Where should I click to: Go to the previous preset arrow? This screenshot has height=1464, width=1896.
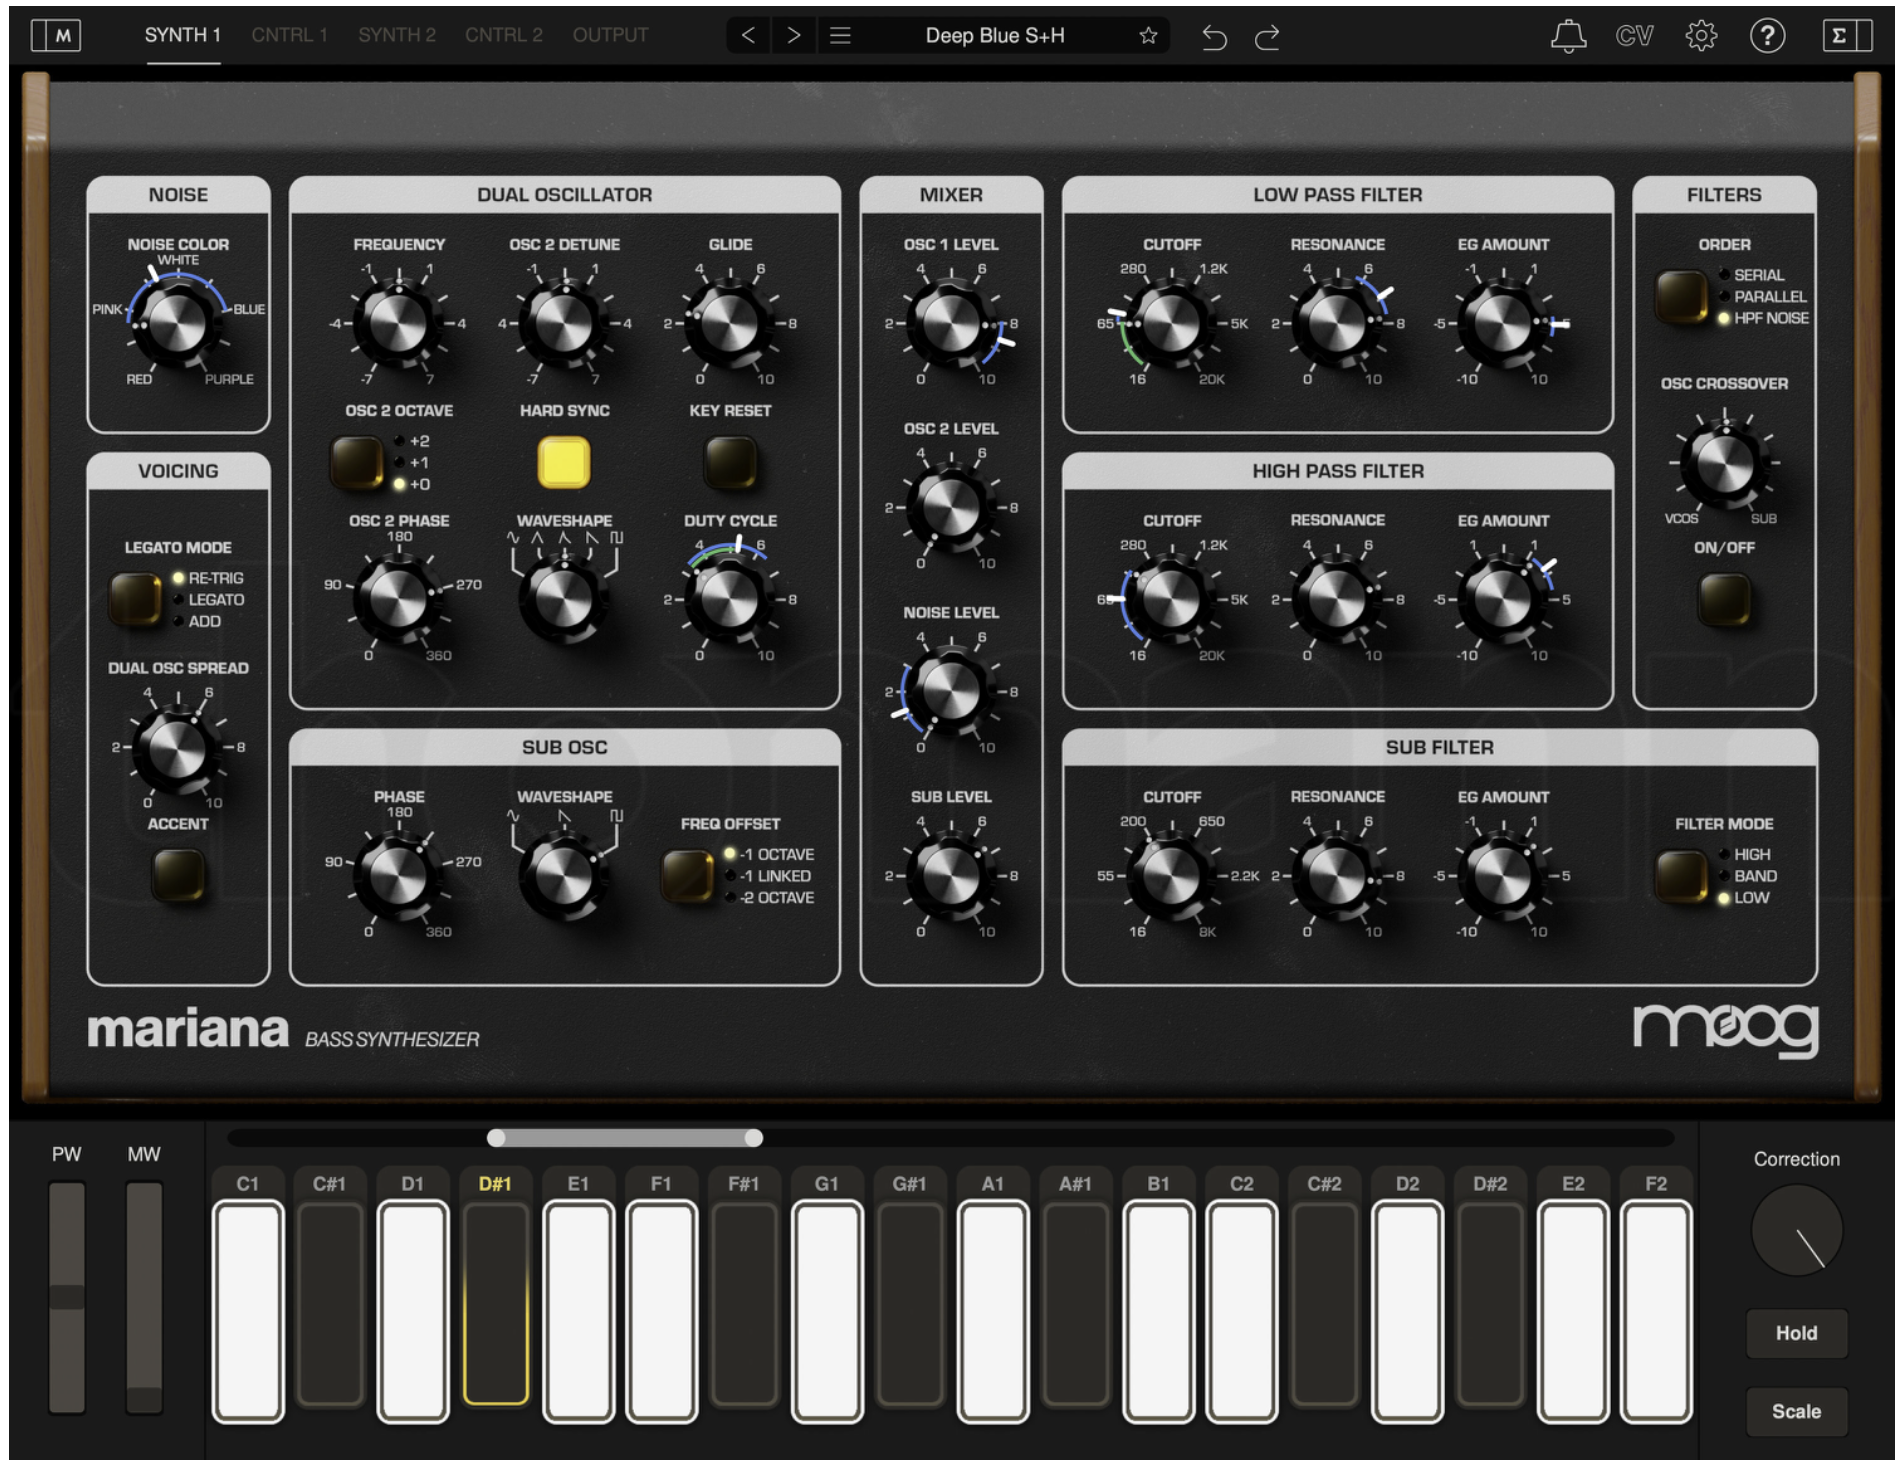(x=748, y=36)
